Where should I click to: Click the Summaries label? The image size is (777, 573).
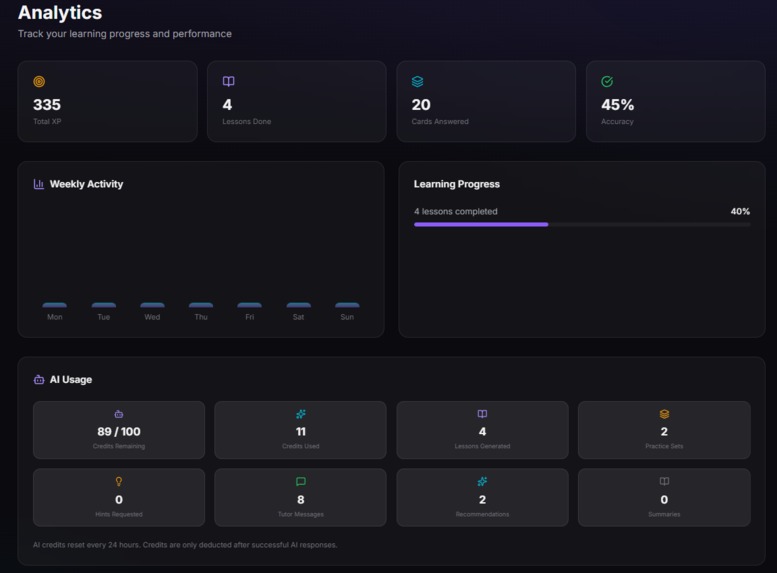pos(665,514)
